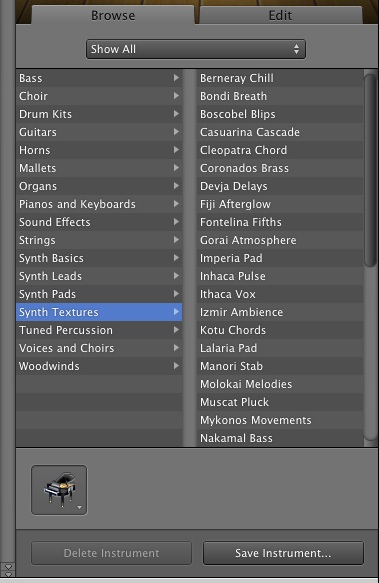Expand the Drum Kits category arrow
The height and width of the screenshot is (583, 379).
[176, 114]
